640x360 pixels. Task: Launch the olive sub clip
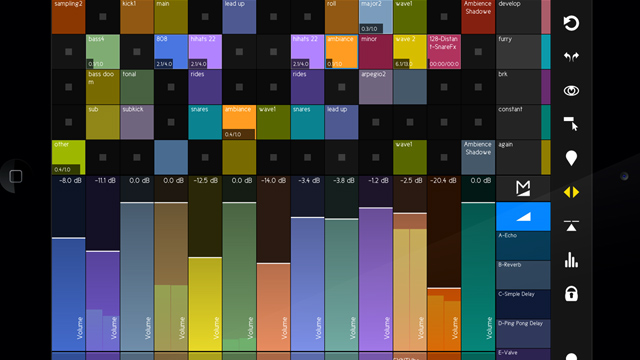[x=103, y=122]
